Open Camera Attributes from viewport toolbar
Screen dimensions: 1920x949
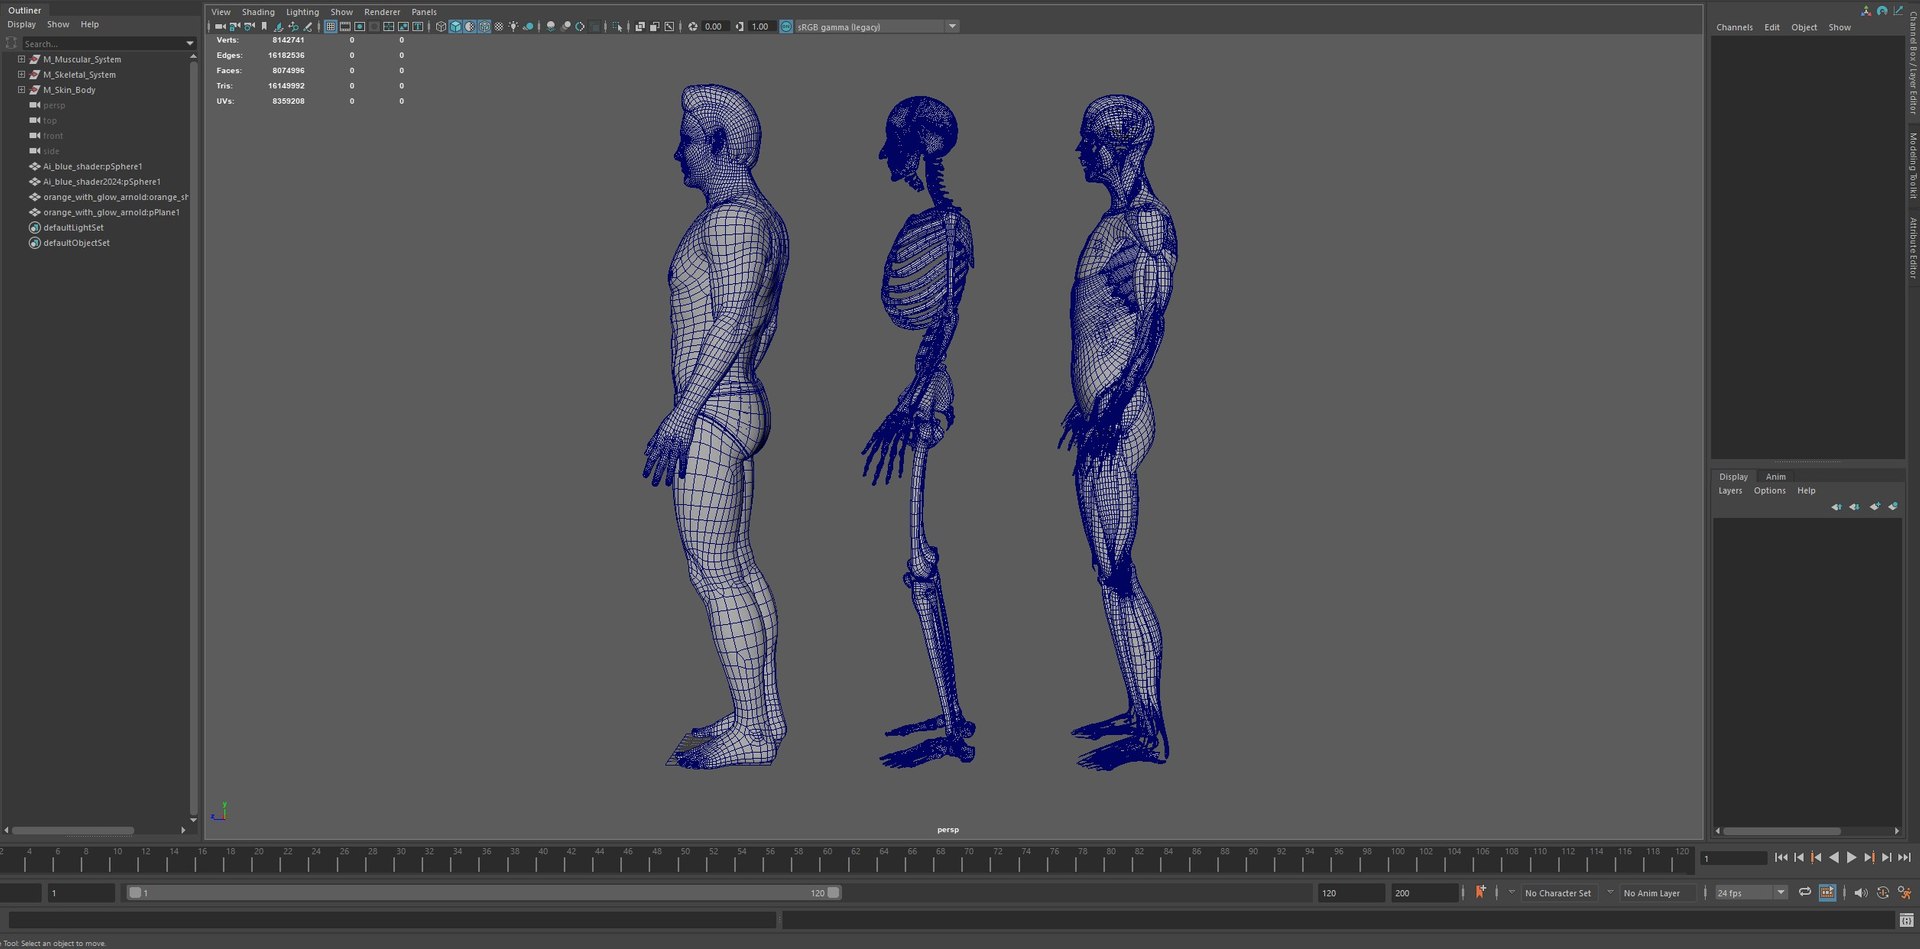(x=250, y=27)
